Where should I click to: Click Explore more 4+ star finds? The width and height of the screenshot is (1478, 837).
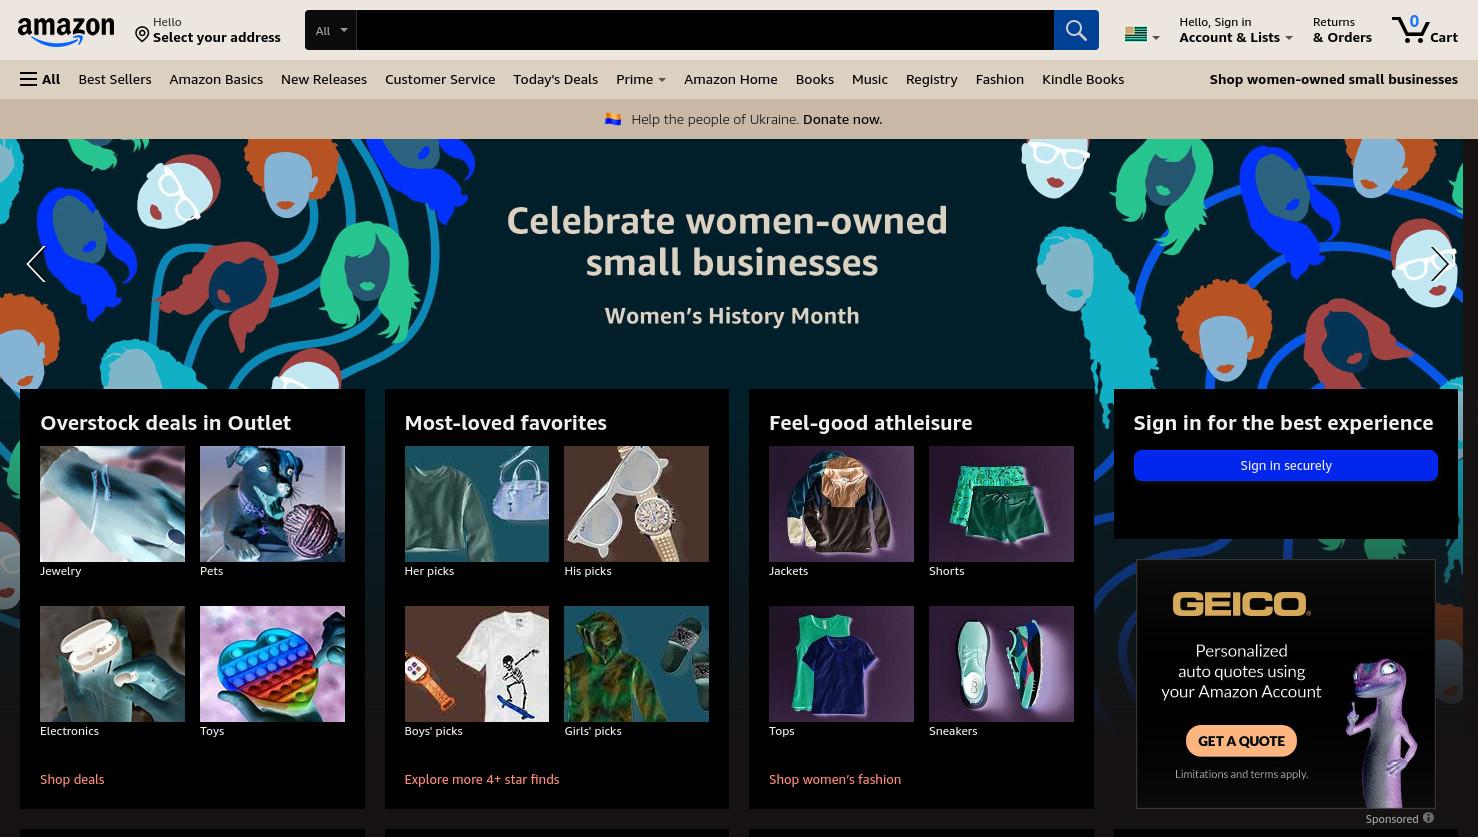coord(482,779)
